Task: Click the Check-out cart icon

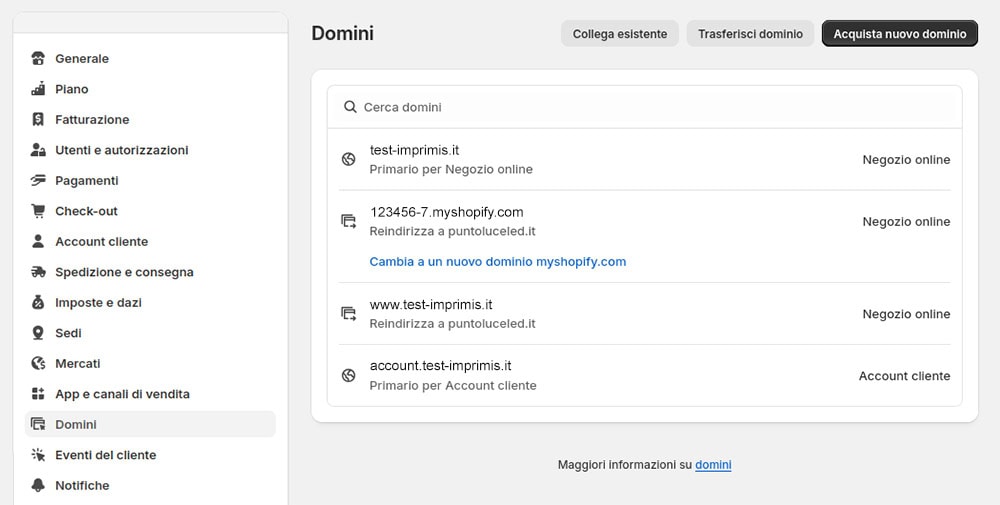Action: click(38, 211)
